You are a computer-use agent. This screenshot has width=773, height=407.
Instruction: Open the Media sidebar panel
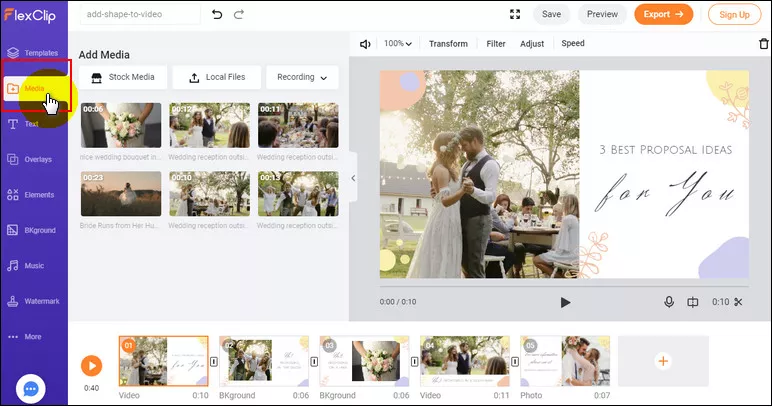point(34,89)
